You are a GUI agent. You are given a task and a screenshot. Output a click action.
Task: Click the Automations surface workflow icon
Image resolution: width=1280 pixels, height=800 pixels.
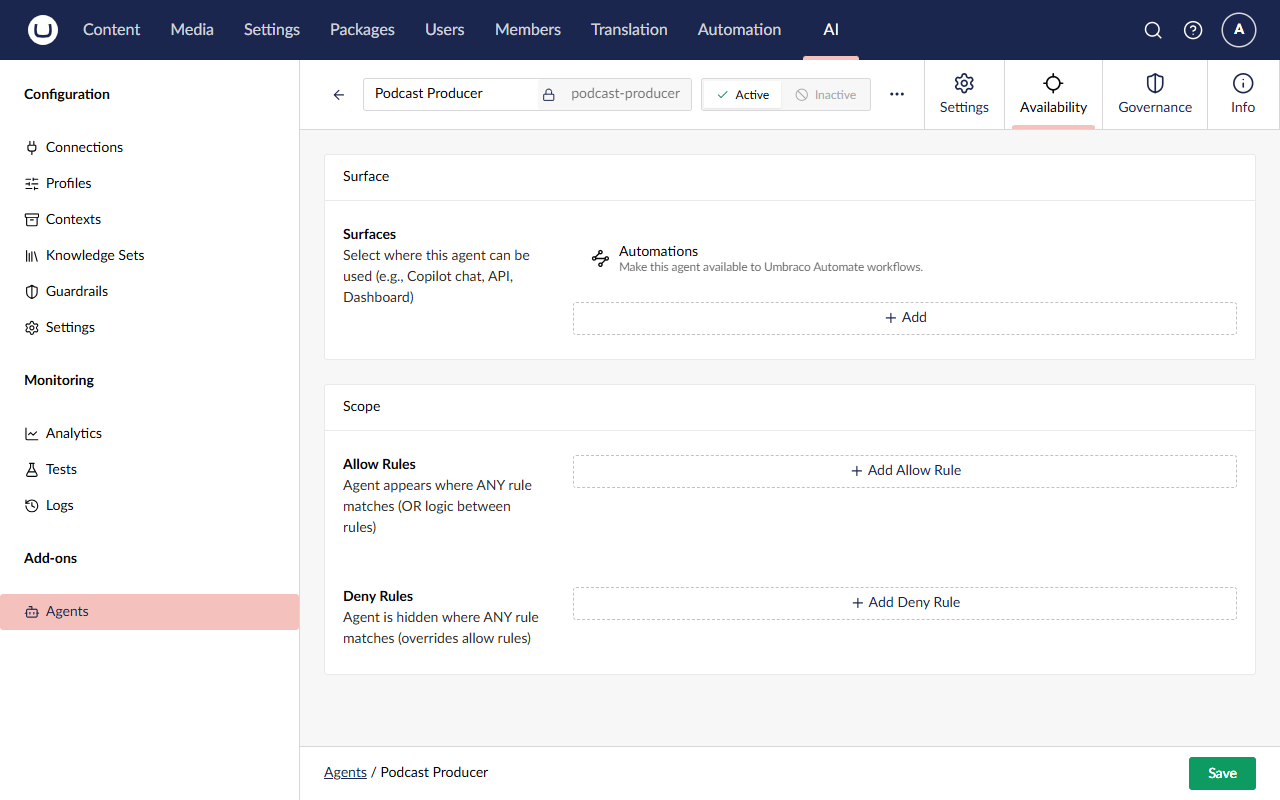point(600,259)
